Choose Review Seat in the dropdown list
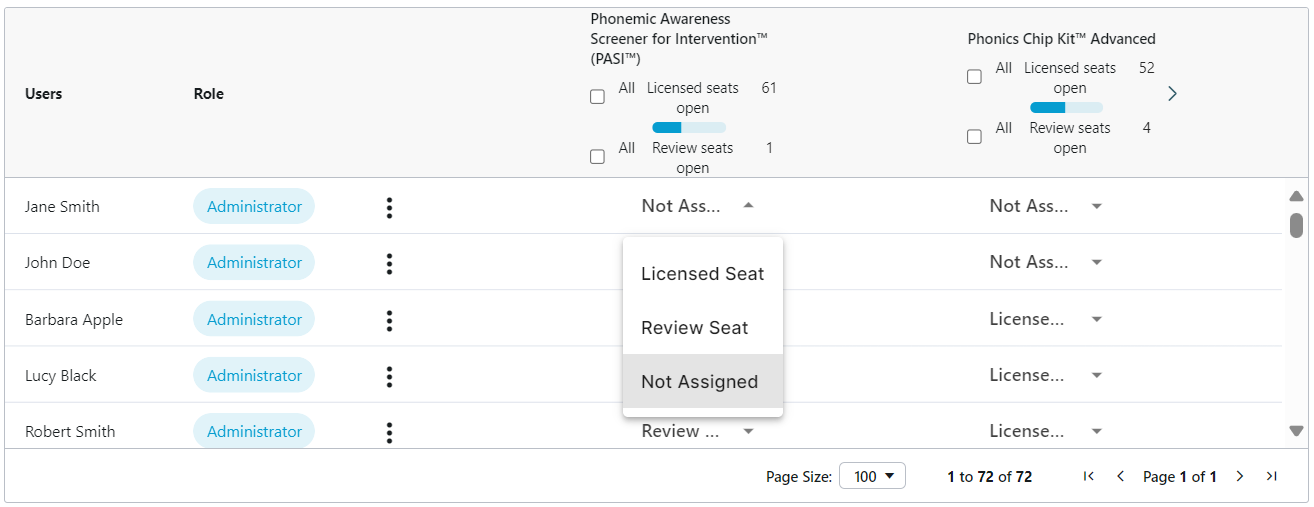 tap(694, 328)
